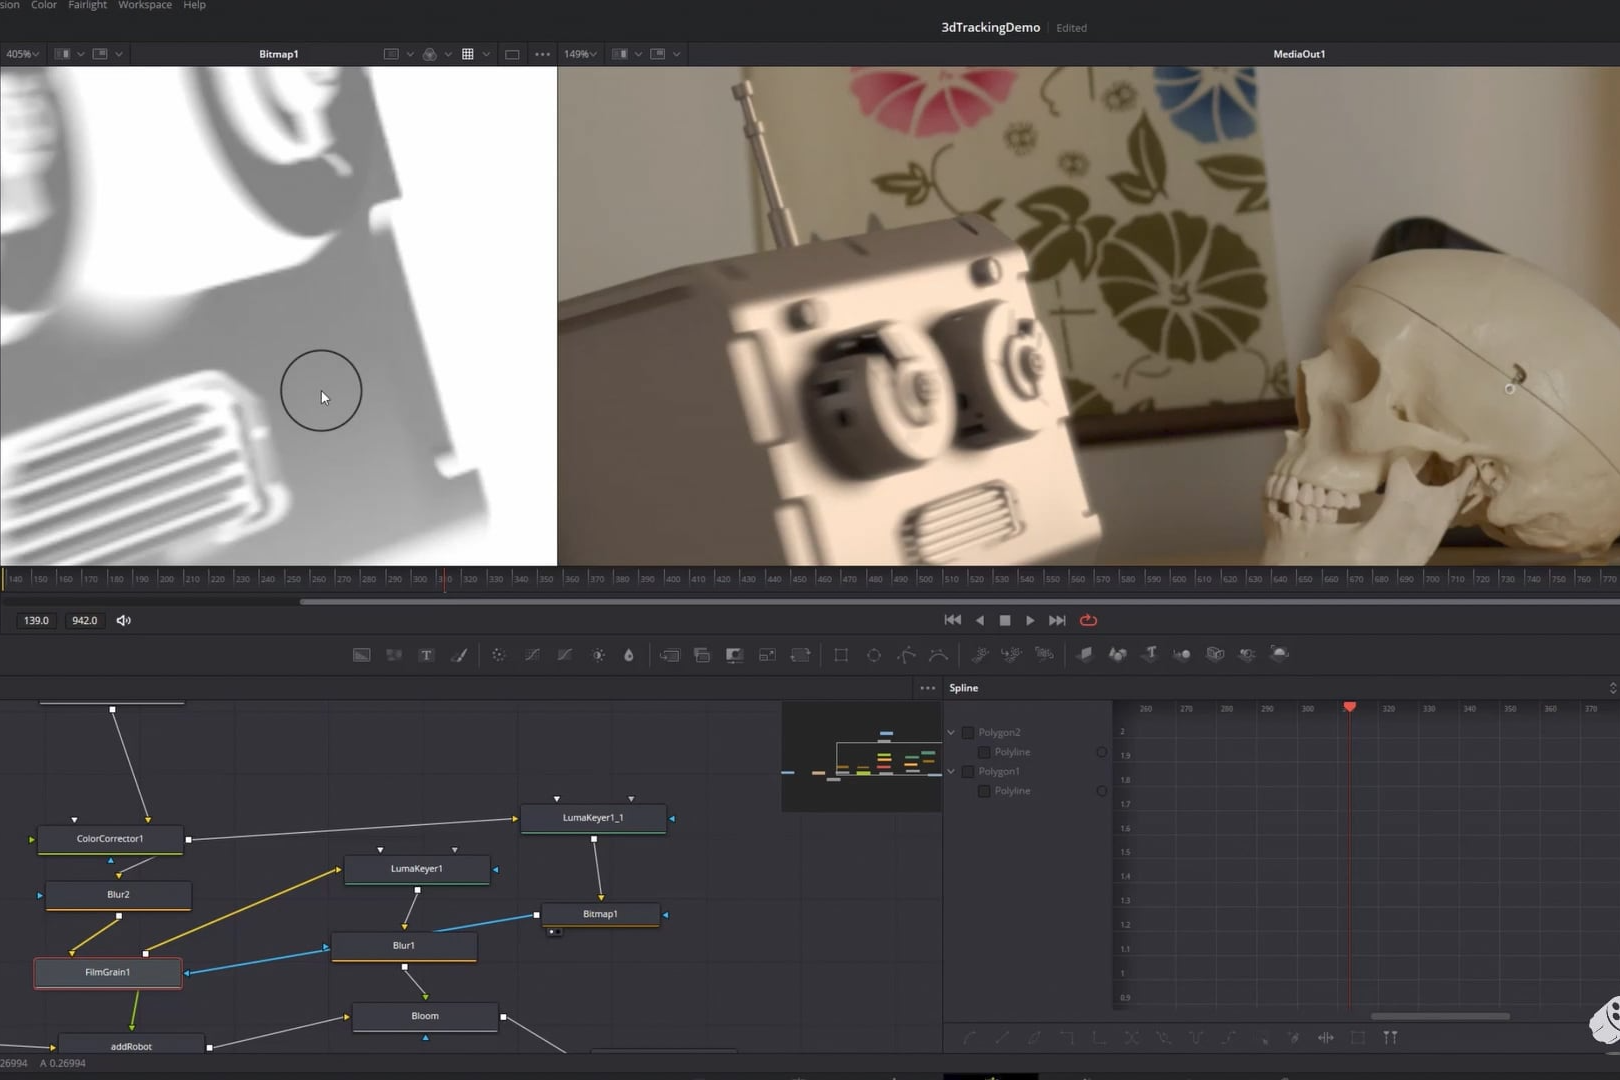The image size is (1620, 1080).
Task: Add a Text3D node from toolbar
Action: pos(1150,654)
